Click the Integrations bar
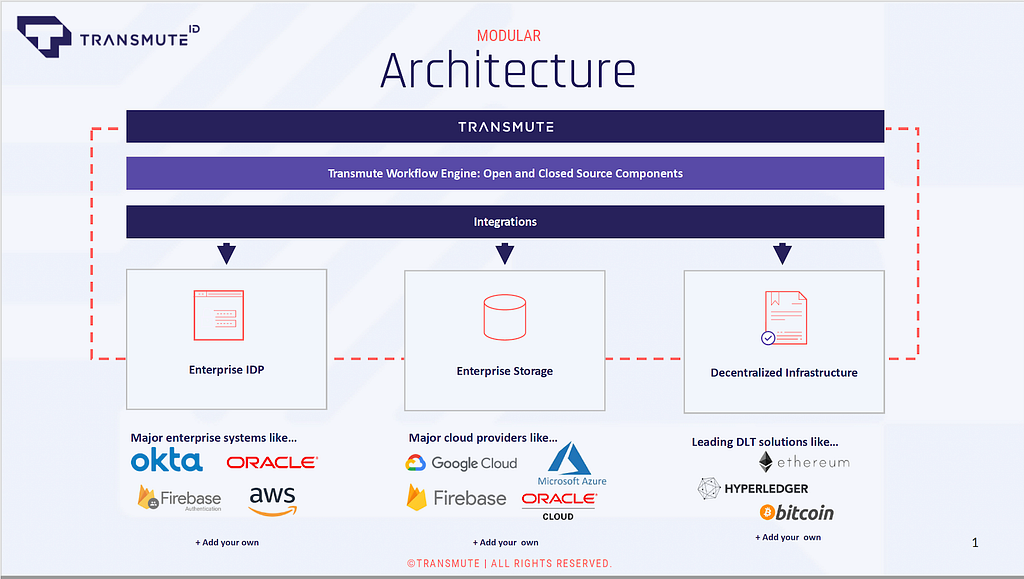This screenshot has width=1024, height=579. [x=505, y=222]
